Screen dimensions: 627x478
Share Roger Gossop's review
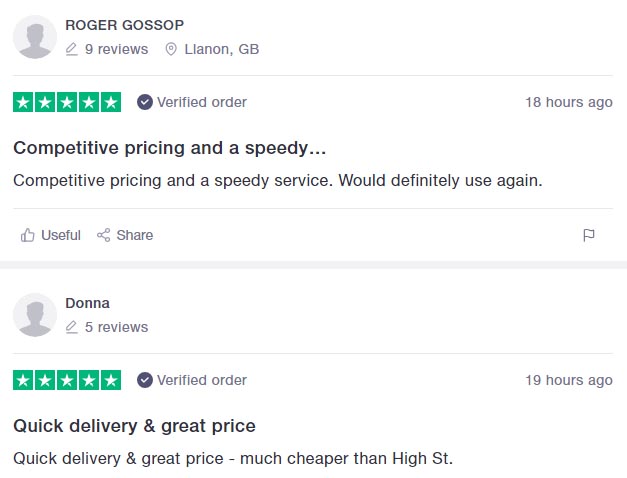pyautogui.click(x=125, y=235)
